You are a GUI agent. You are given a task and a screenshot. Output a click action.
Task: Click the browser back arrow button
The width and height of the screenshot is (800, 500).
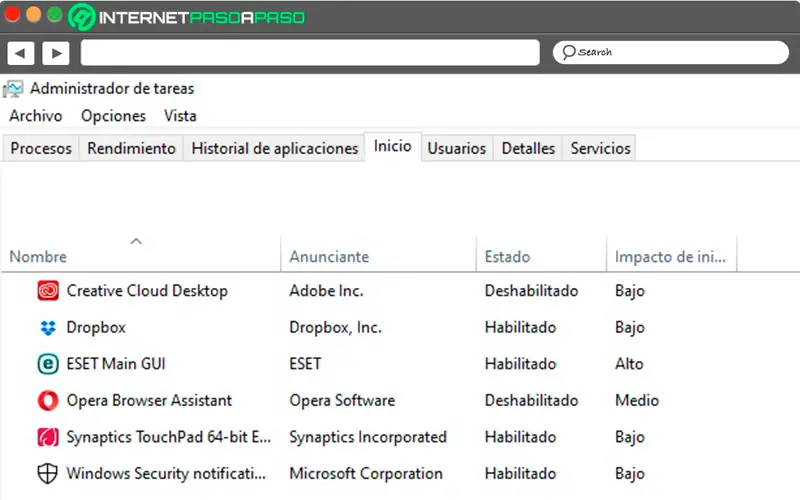tap(20, 53)
